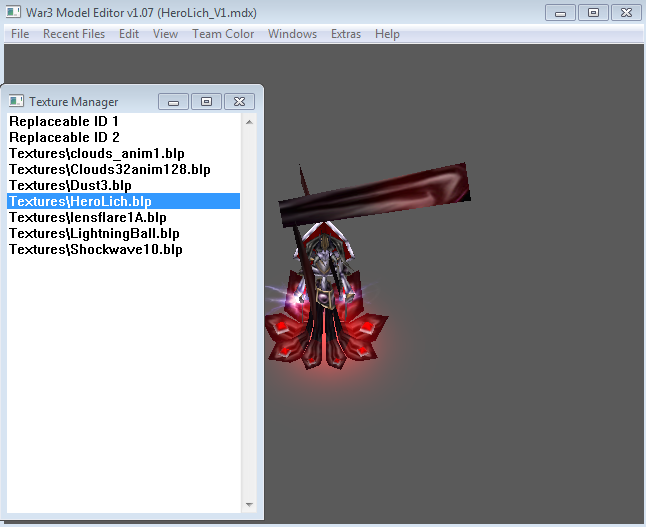The height and width of the screenshot is (527, 646).
Task: Open the Windows menu
Action: click(x=292, y=34)
